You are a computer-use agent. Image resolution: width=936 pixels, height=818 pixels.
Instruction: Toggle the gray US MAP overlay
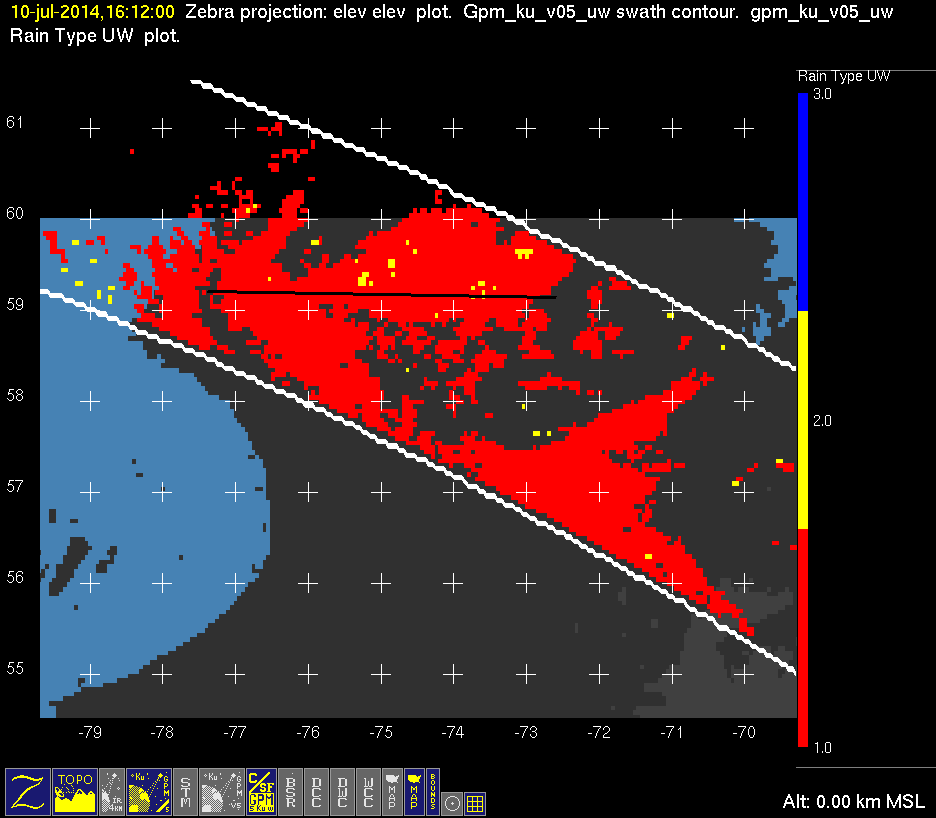tap(391, 791)
